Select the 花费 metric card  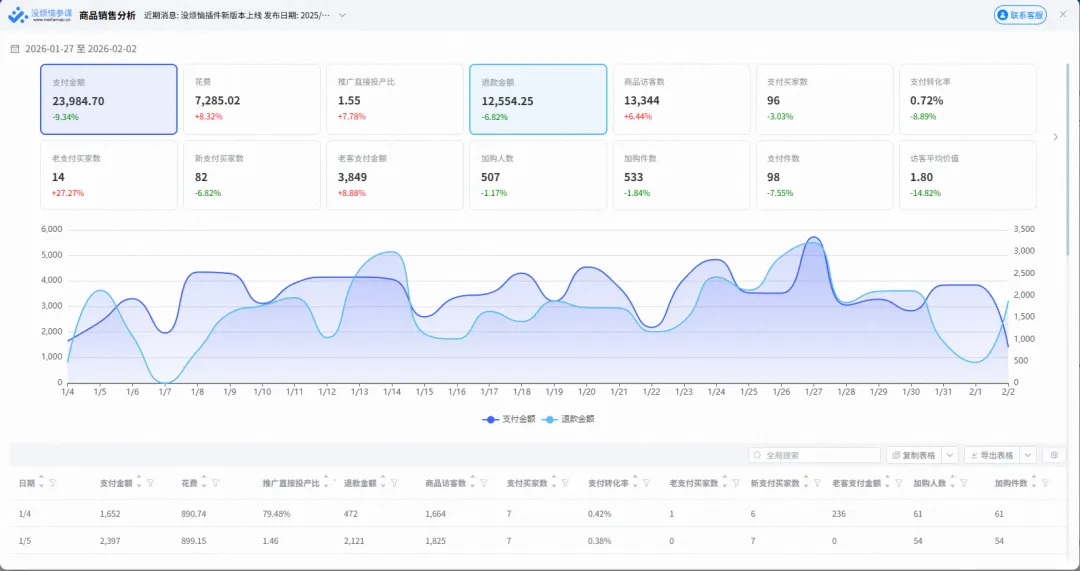pyautogui.click(x=251, y=99)
